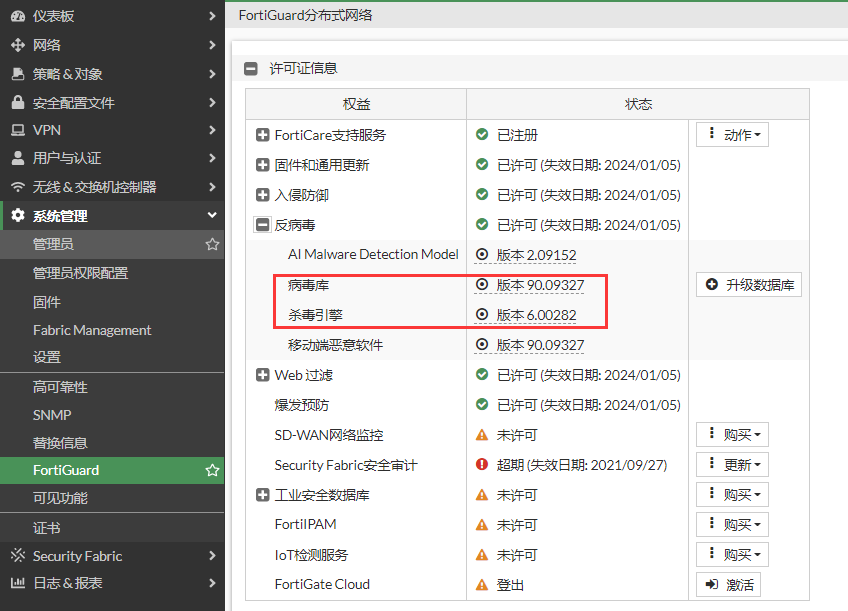Click the 激活 button for FortiGate Cloud
Image resolution: width=848 pixels, height=611 pixels.
click(x=727, y=585)
